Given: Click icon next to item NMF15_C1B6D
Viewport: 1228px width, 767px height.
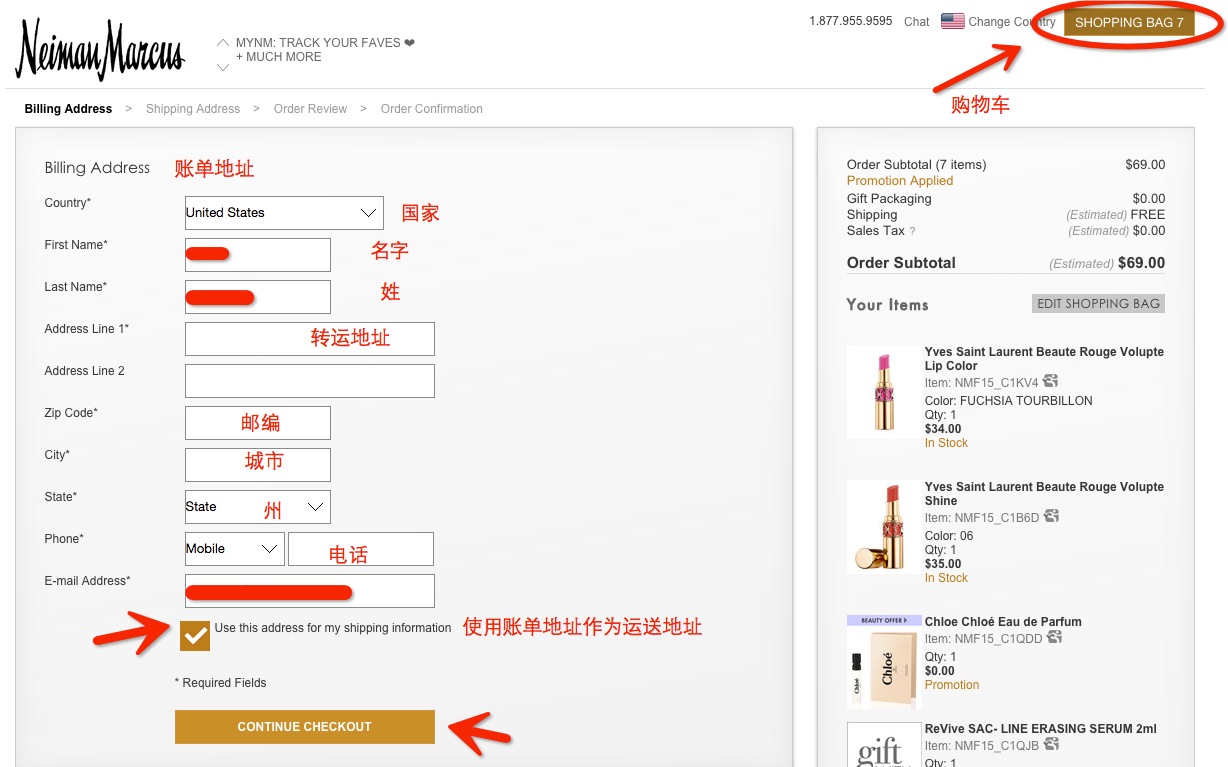Looking at the screenshot, I should pyautogui.click(x=1051, y=517).
